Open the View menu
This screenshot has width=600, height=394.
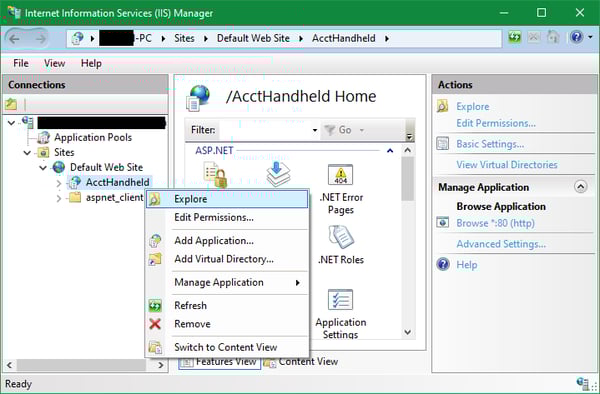click(x=54, y=63)
